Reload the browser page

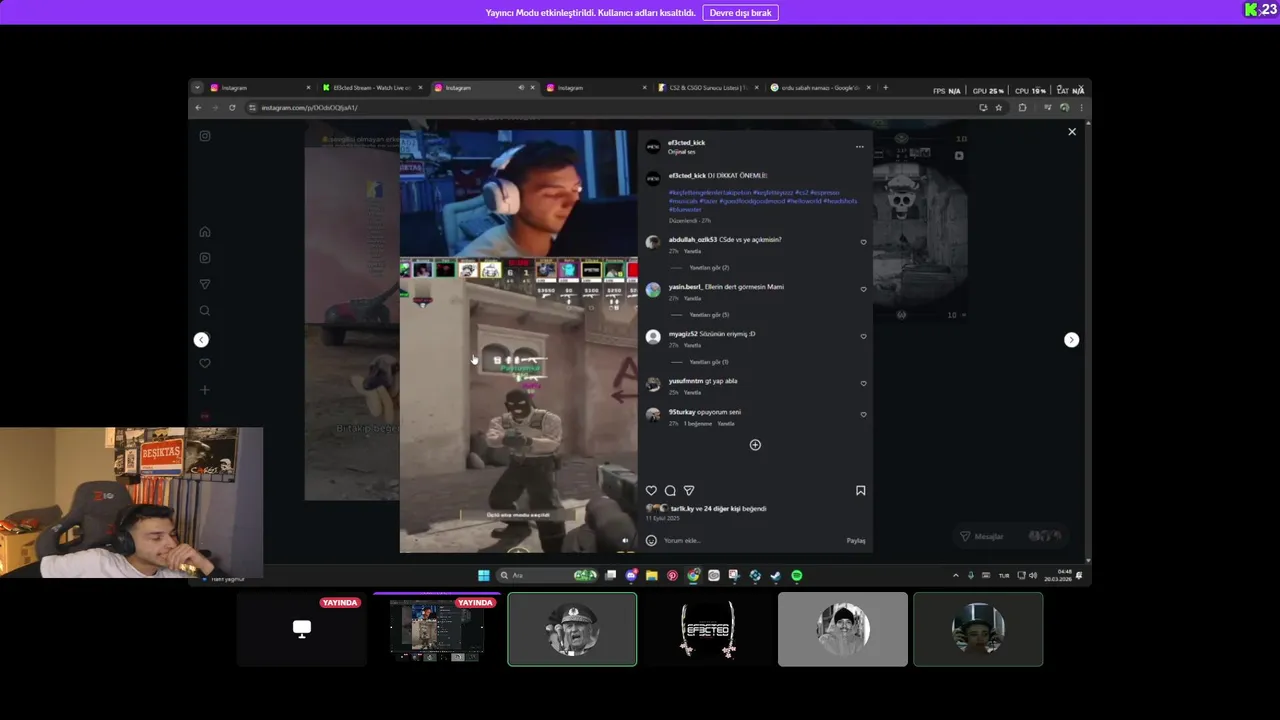click(x=232, y=108)
